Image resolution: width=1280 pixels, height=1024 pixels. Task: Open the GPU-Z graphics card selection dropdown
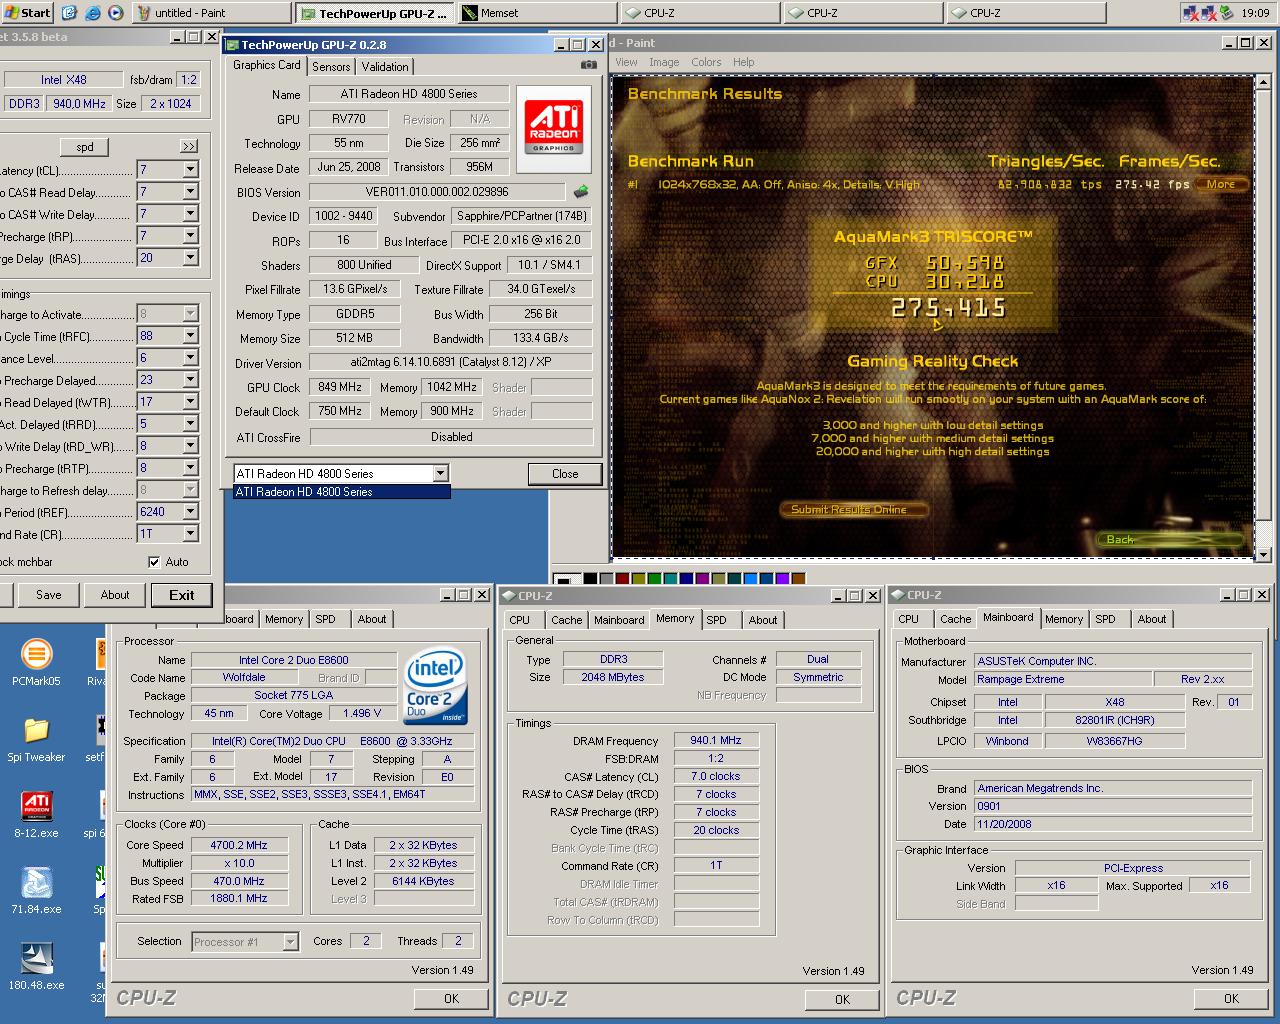(x=440, y=473)
